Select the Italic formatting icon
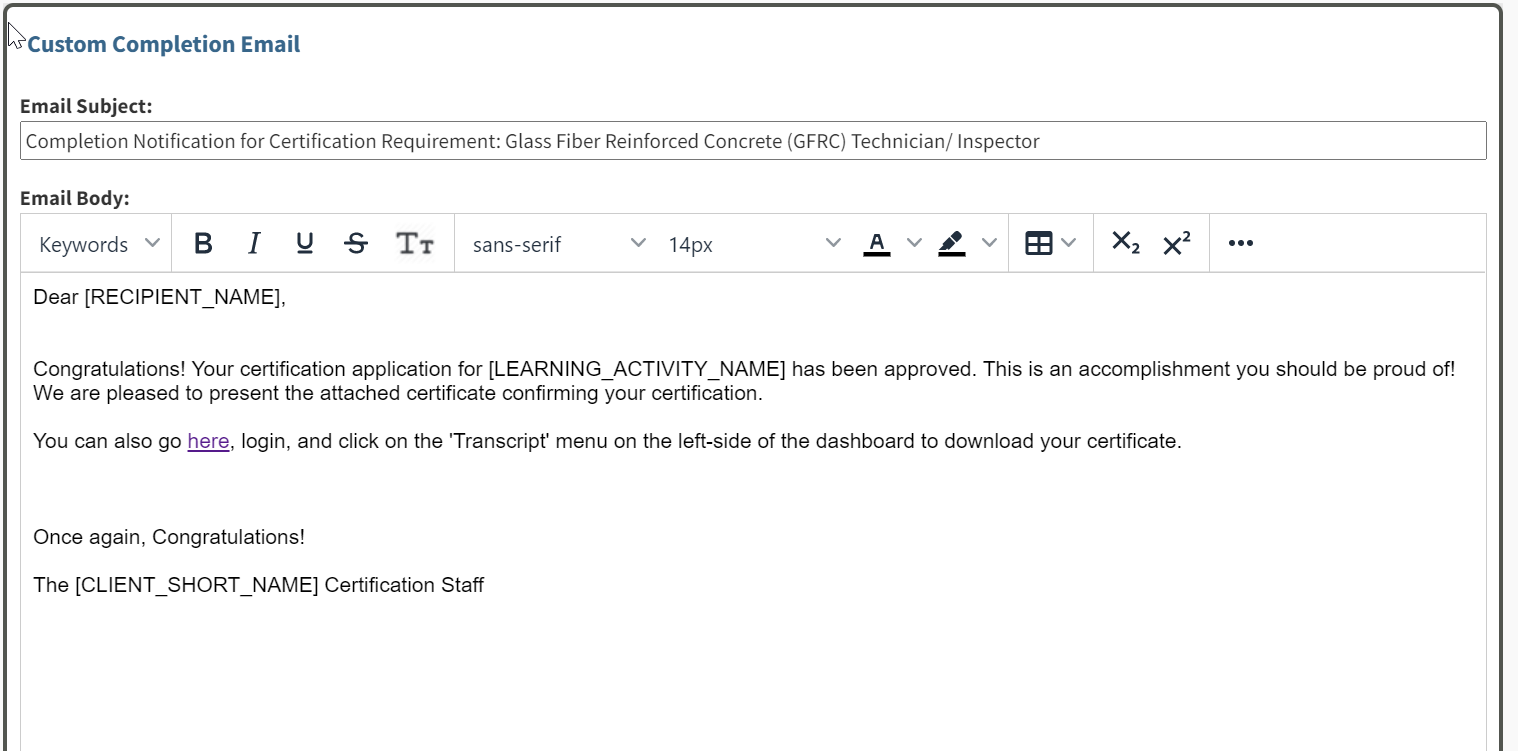 253,243
